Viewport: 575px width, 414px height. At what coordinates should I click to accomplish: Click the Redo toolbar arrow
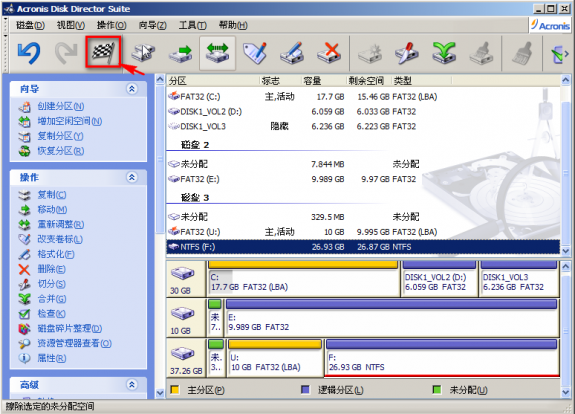[x=66, y=53]
